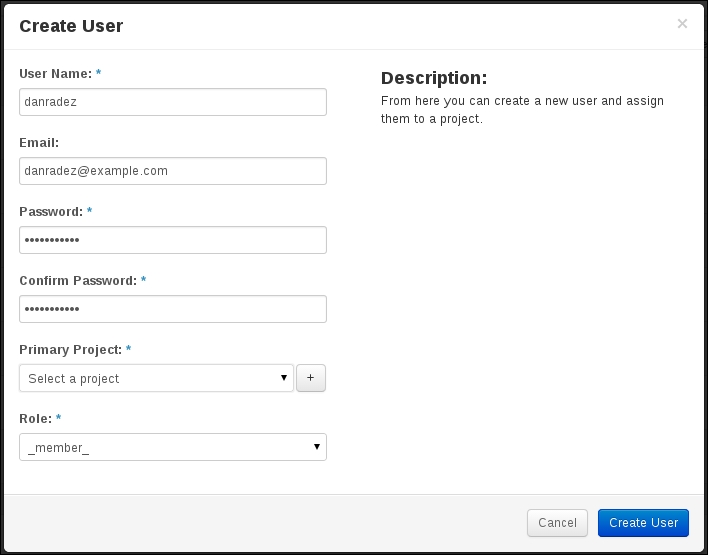Click the Primary Project label

pyautogui.click(x=70, y=350)
